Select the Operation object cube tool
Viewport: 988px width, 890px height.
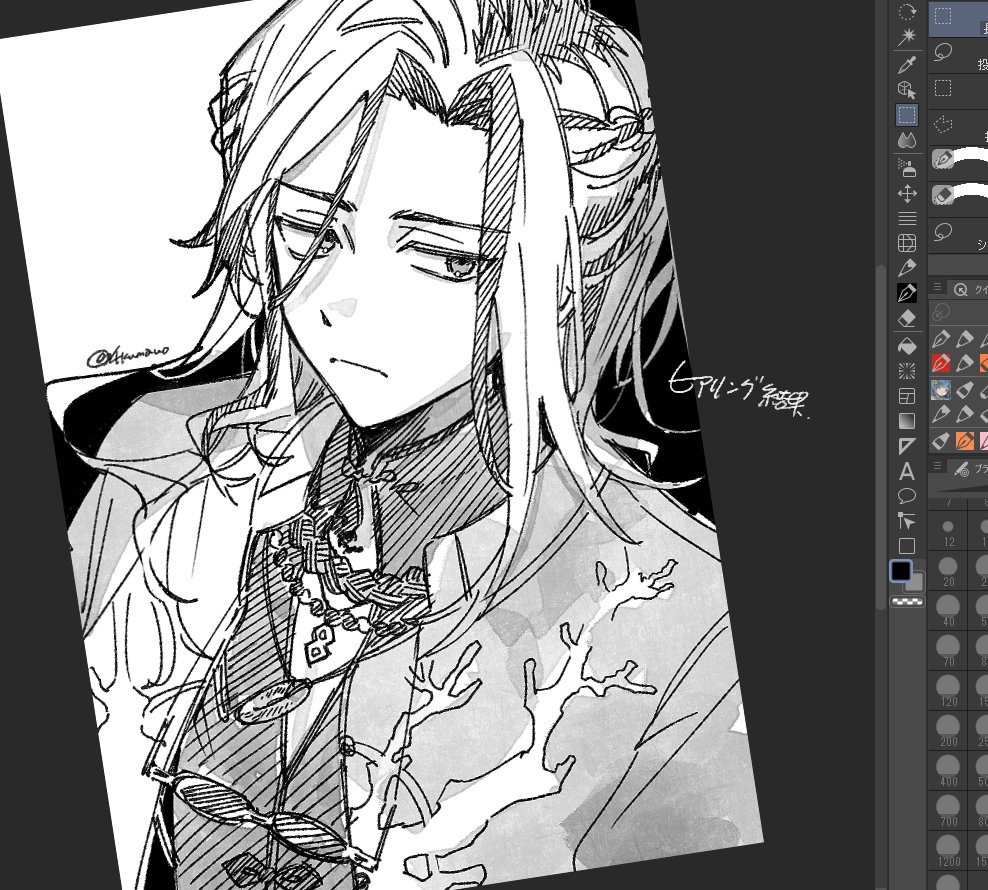907,90
